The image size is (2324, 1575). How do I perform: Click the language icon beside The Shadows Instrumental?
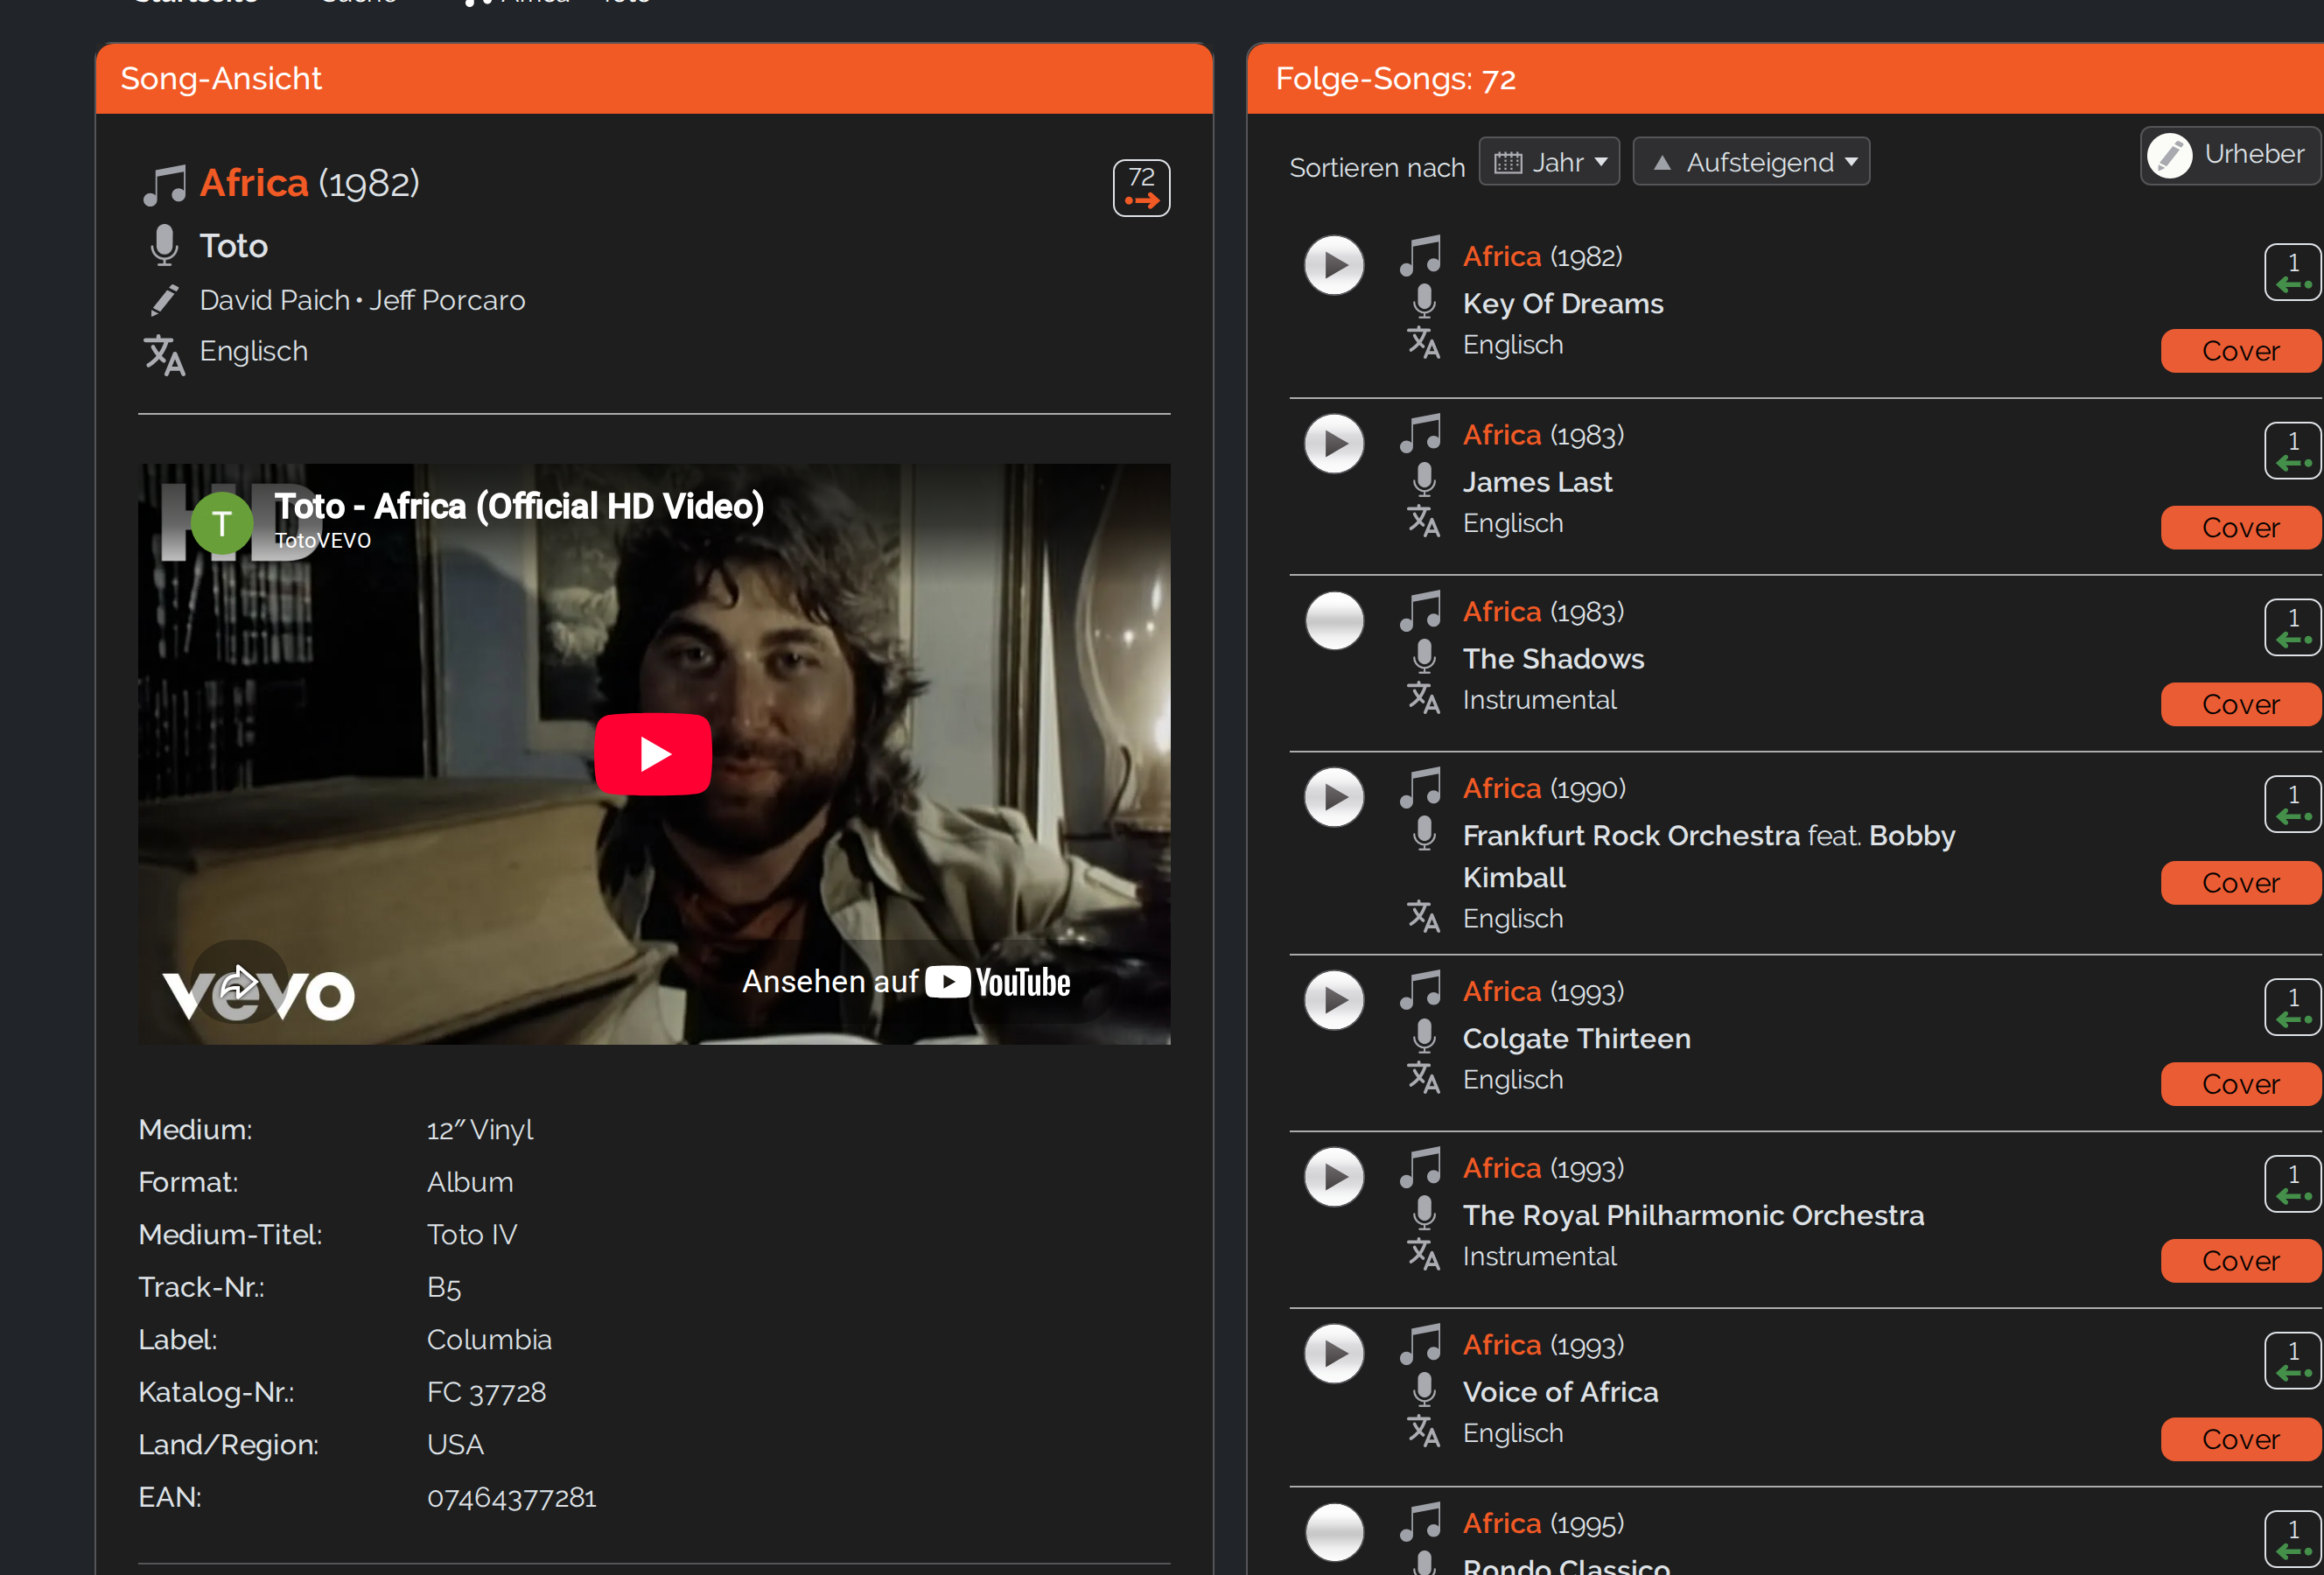pyautogui.click(x=1423, y=698)
